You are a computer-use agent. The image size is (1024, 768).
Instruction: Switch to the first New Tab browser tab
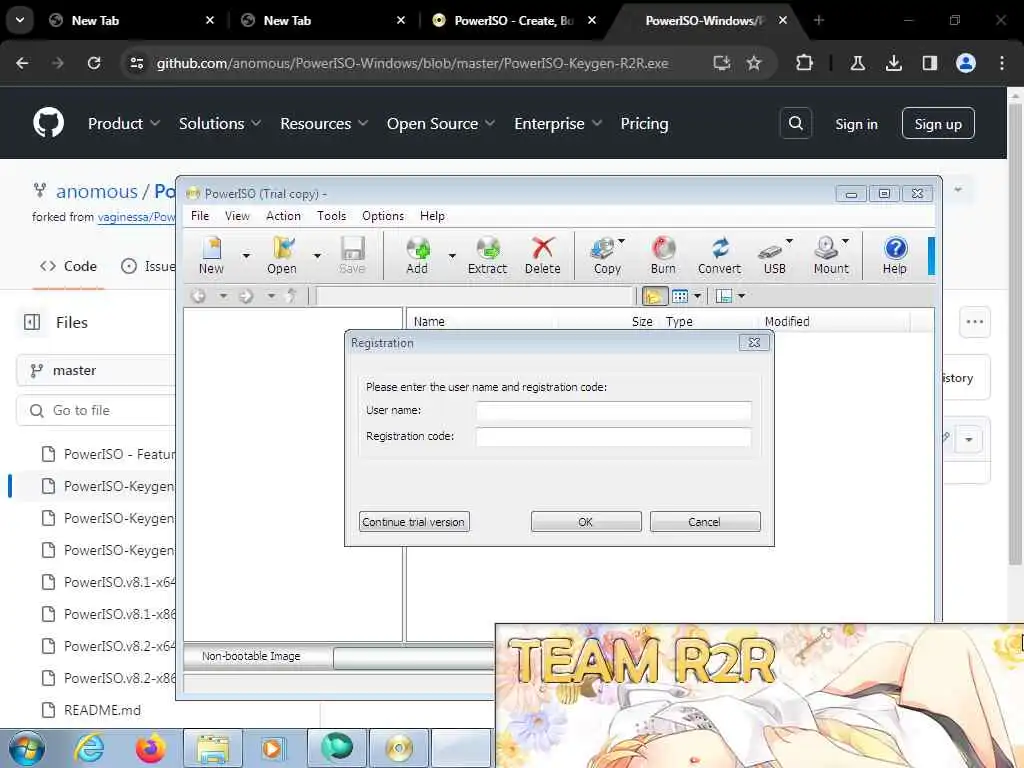click(131, 20)
